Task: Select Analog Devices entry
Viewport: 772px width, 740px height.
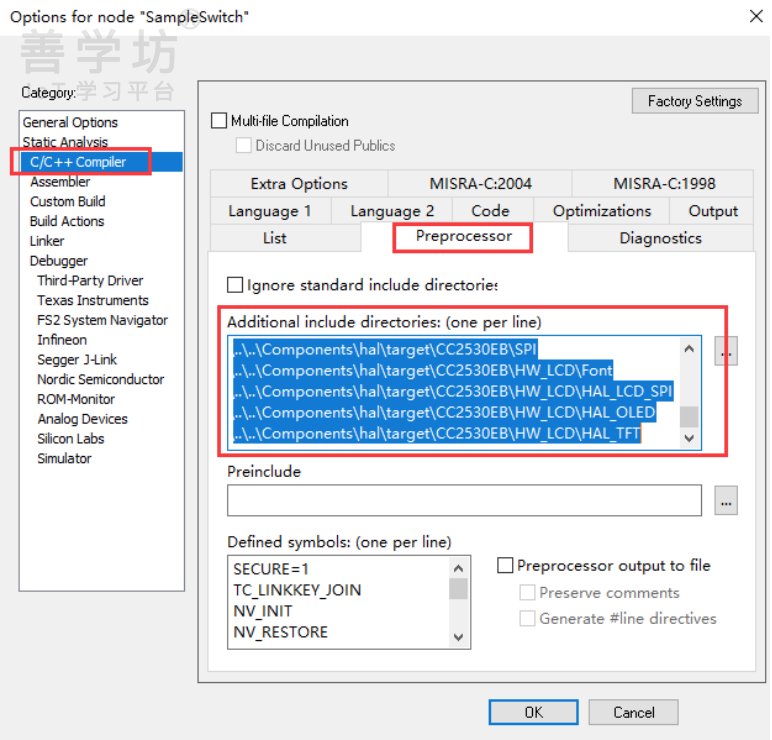Action: [x=82, y=418]
